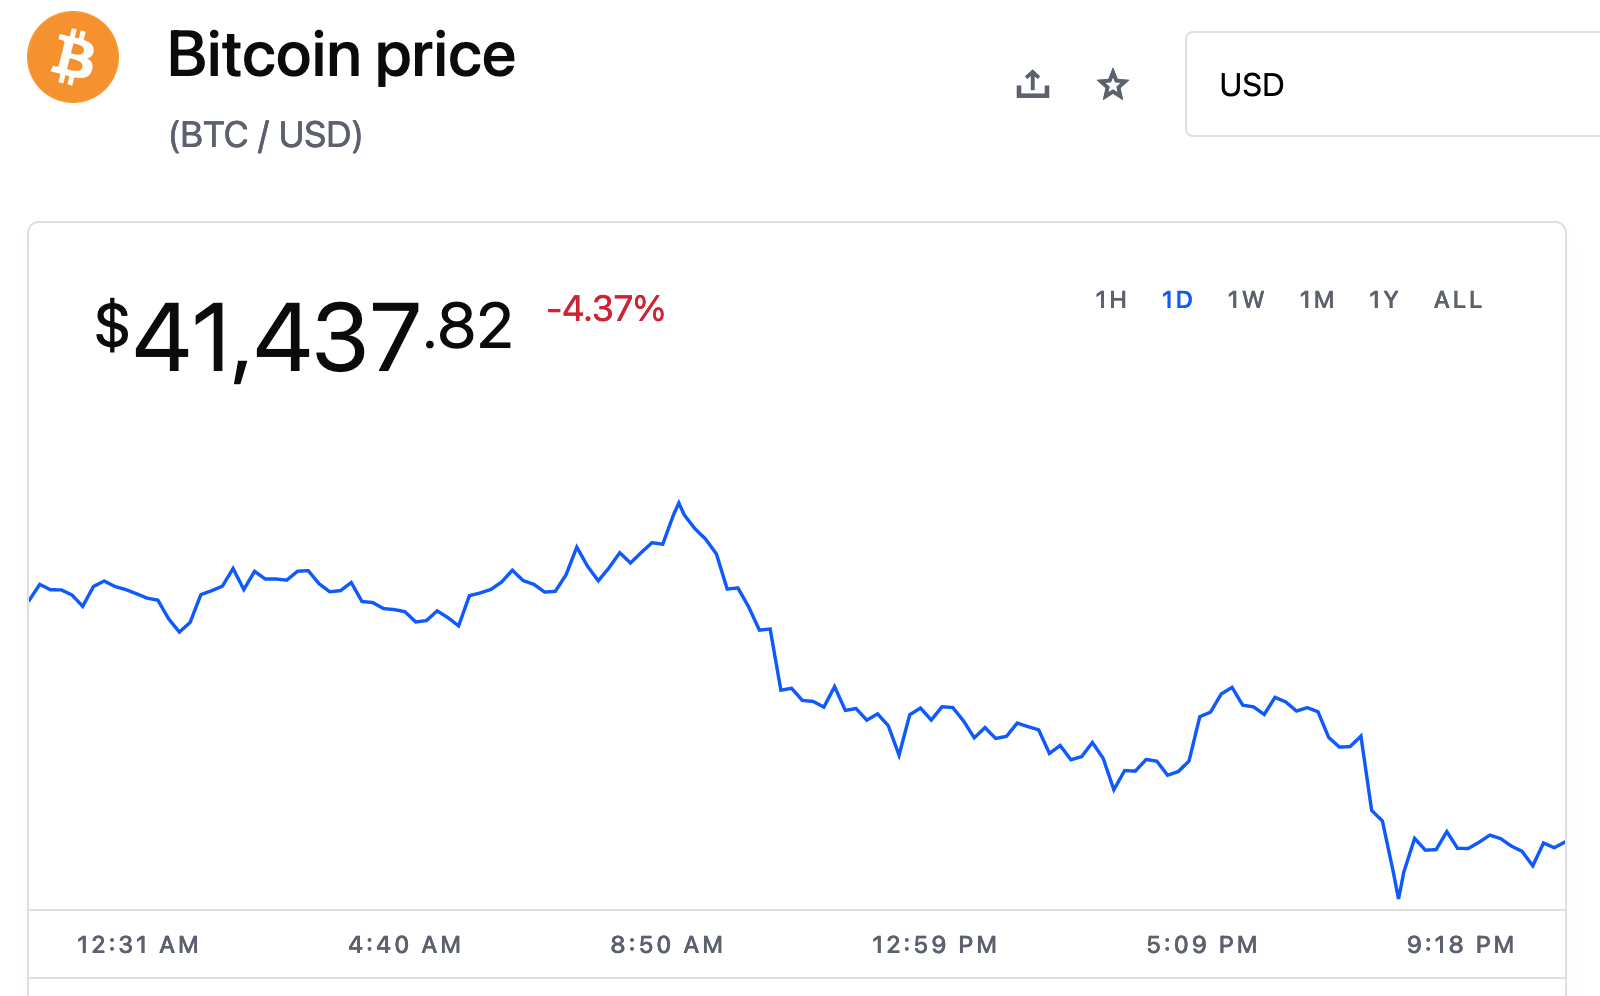The height and width of the screenshot is (996, 1600).
Task: Star Bitcoin as a favorite
Action: point(1113,85)
